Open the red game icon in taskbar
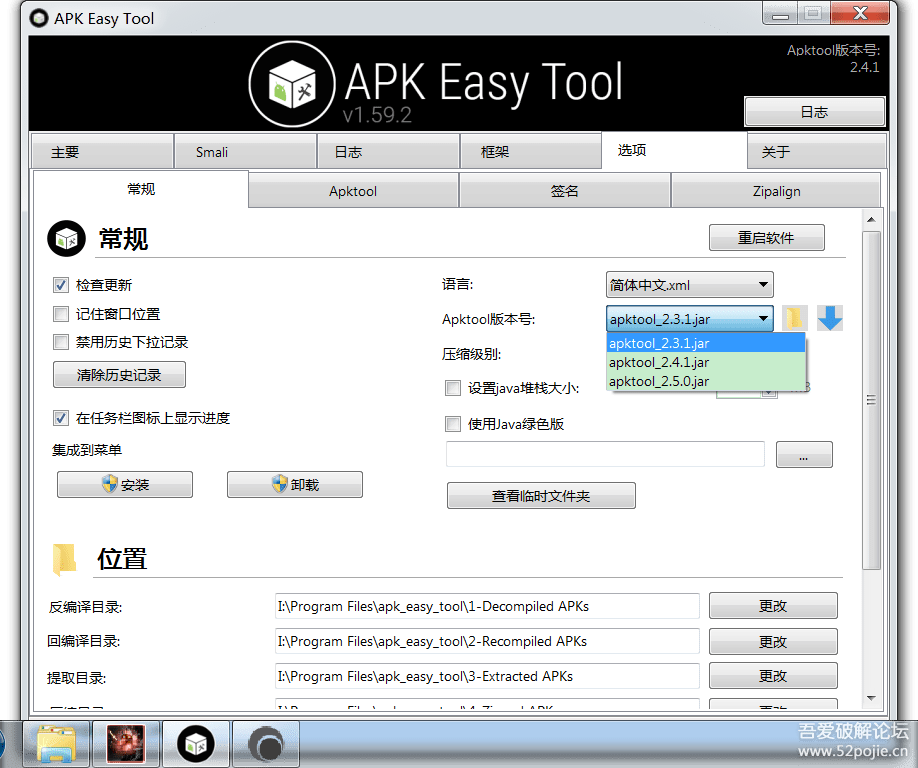This screenshot has height=768, width=918. [x=126, y=744]
